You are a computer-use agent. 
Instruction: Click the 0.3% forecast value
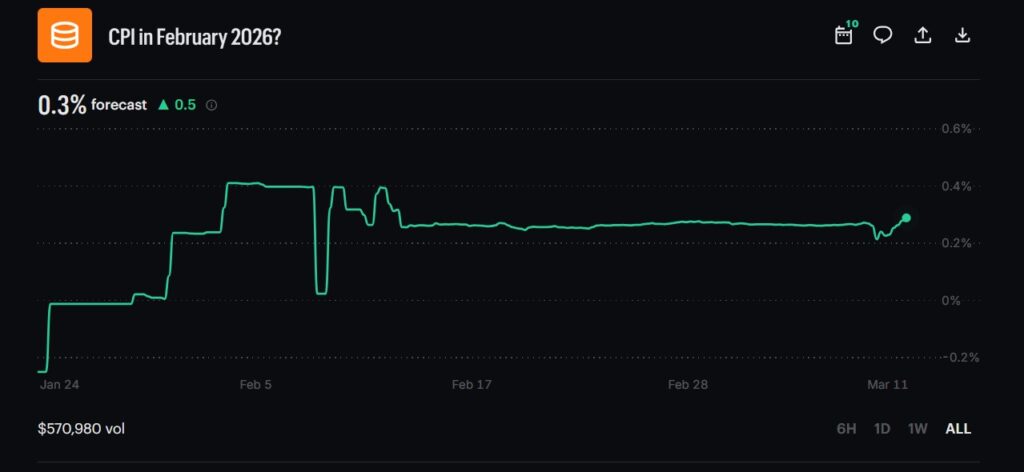point(62,104)
